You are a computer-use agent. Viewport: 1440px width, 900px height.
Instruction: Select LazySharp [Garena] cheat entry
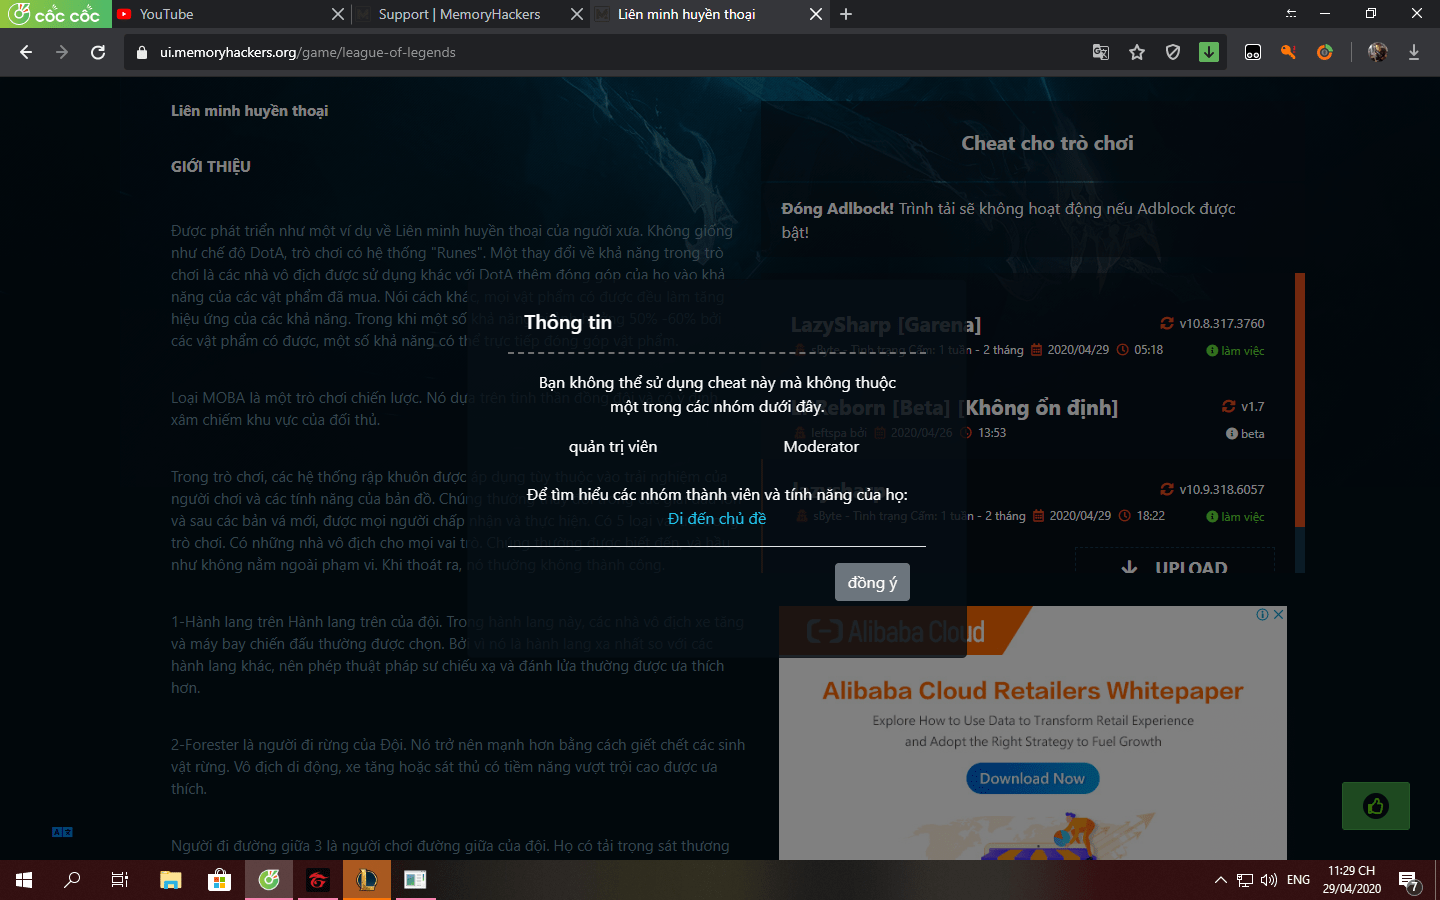[886, 325]
